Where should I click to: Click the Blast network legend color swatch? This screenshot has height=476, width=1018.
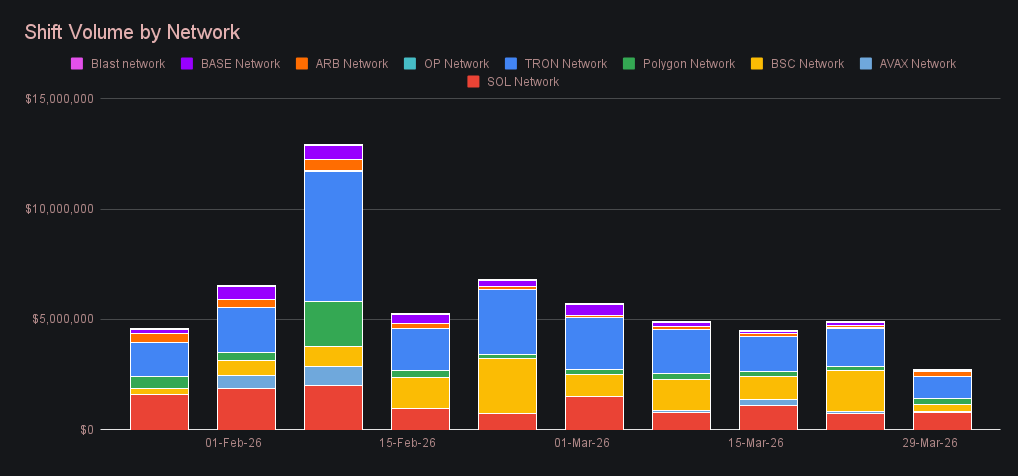pos(77,64)
